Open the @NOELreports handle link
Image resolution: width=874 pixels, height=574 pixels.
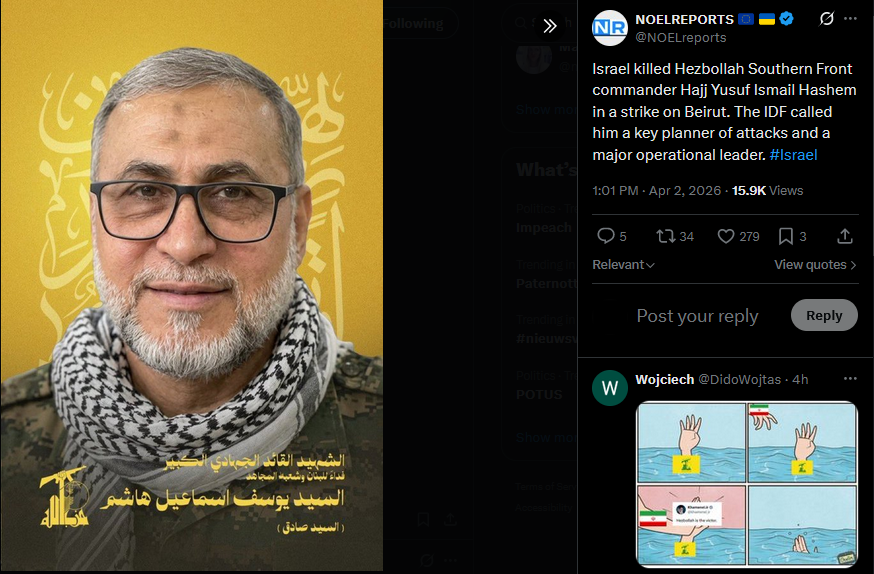click(681, 38)
